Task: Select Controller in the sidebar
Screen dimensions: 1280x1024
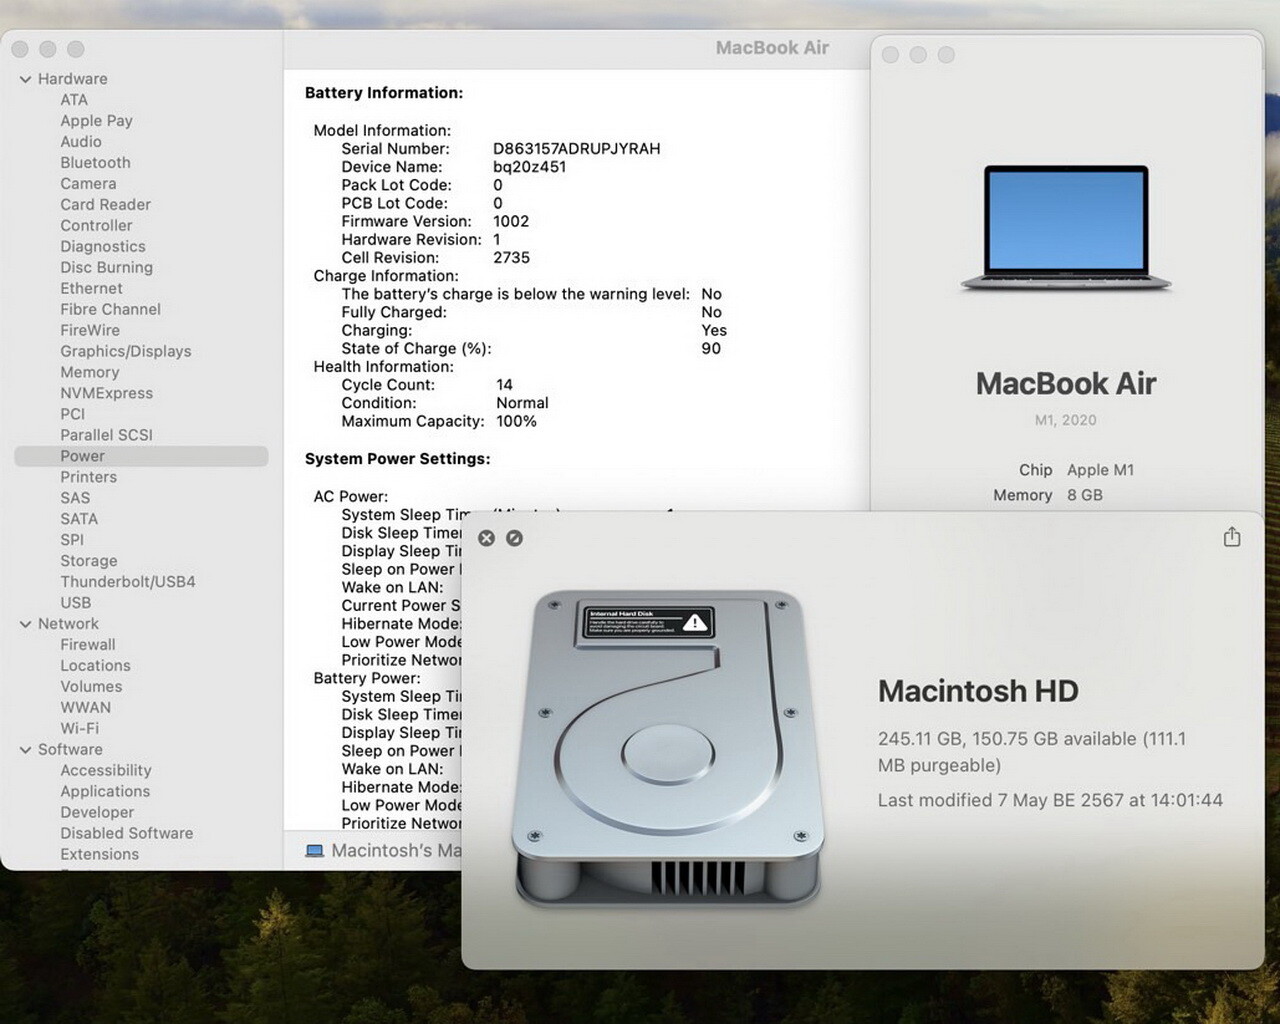Action: pyautogui.click(x=96, y=226)
